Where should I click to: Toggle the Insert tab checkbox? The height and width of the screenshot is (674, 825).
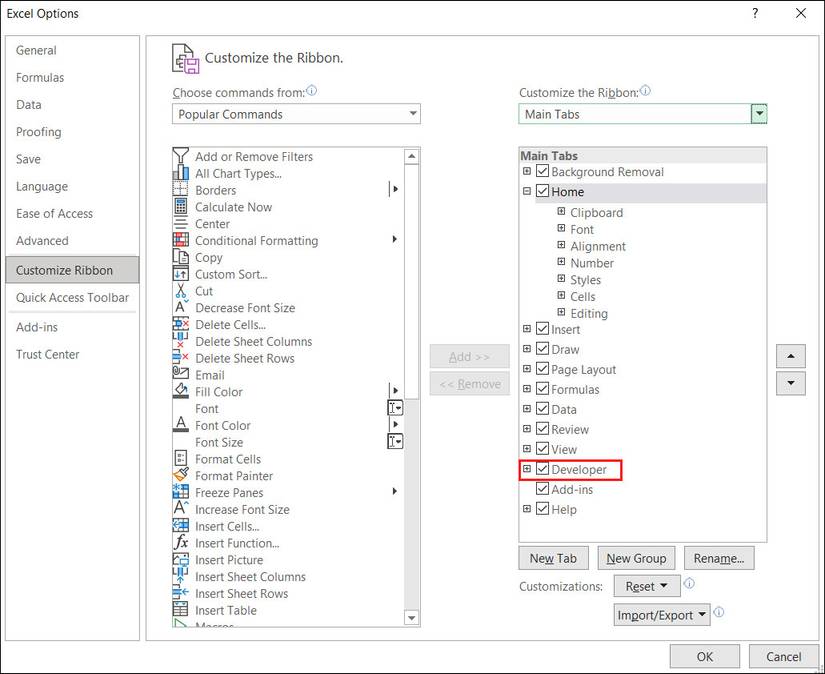(542, 329)
